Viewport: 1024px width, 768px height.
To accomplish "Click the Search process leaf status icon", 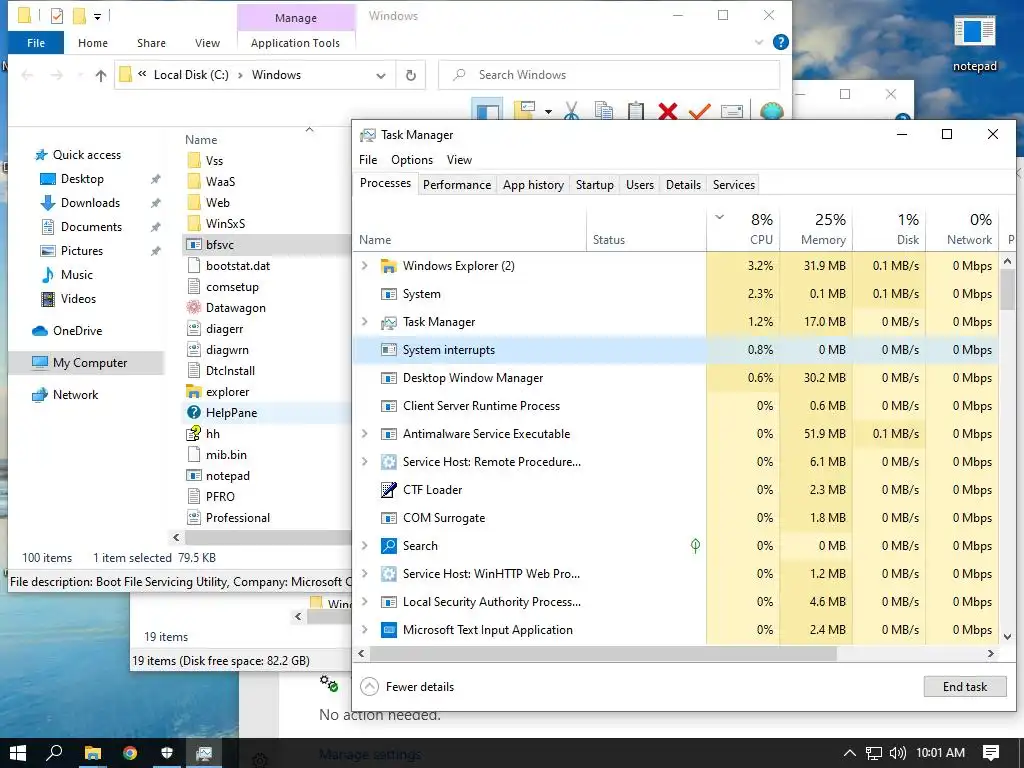I will click(x=696, y=545).
